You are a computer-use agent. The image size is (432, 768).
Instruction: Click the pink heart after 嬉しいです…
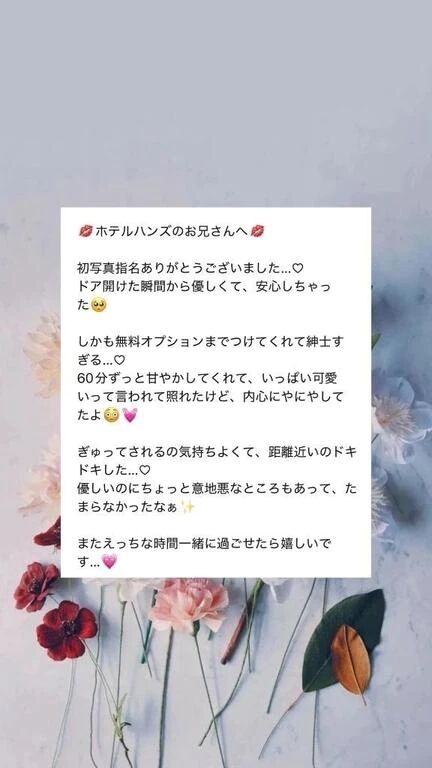pos(109,562)
